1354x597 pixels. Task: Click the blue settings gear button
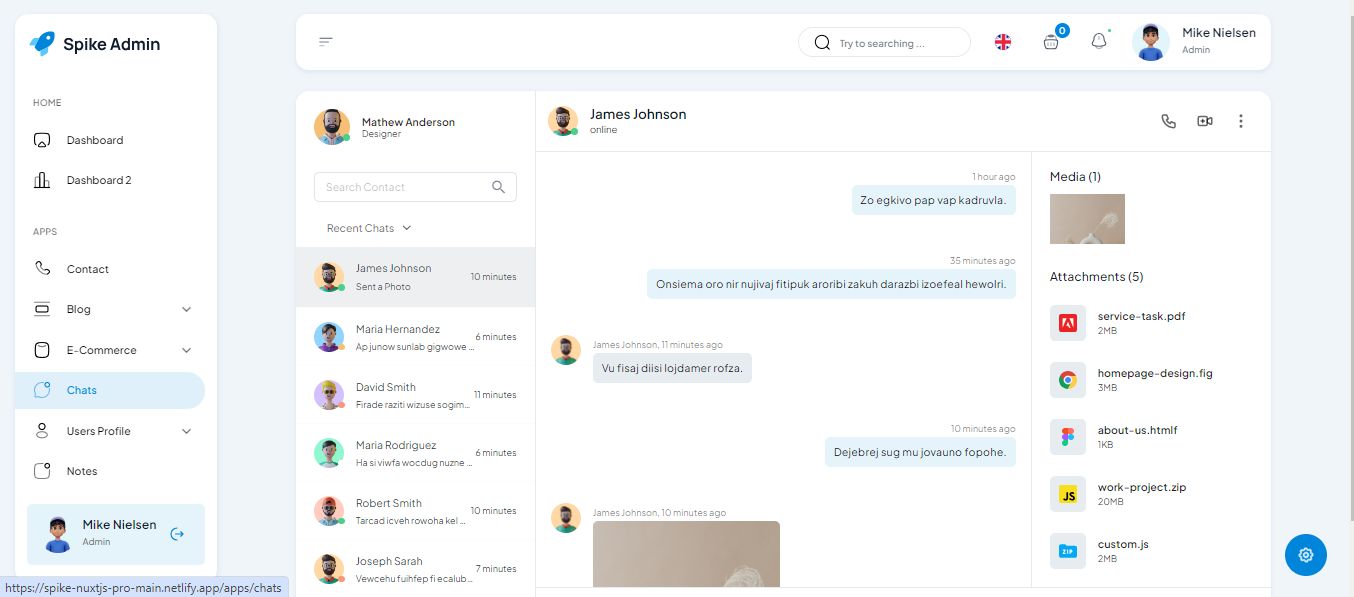point(1305,554)
